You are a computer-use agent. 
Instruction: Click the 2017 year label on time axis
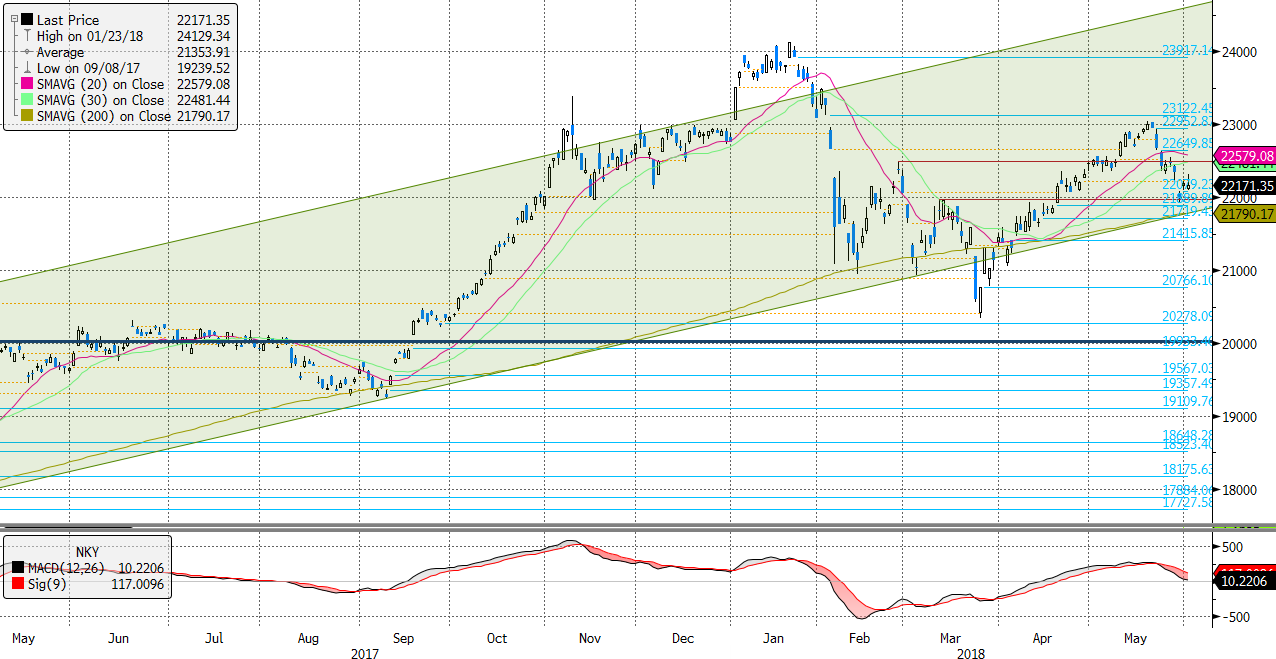(x=365, y=652)
